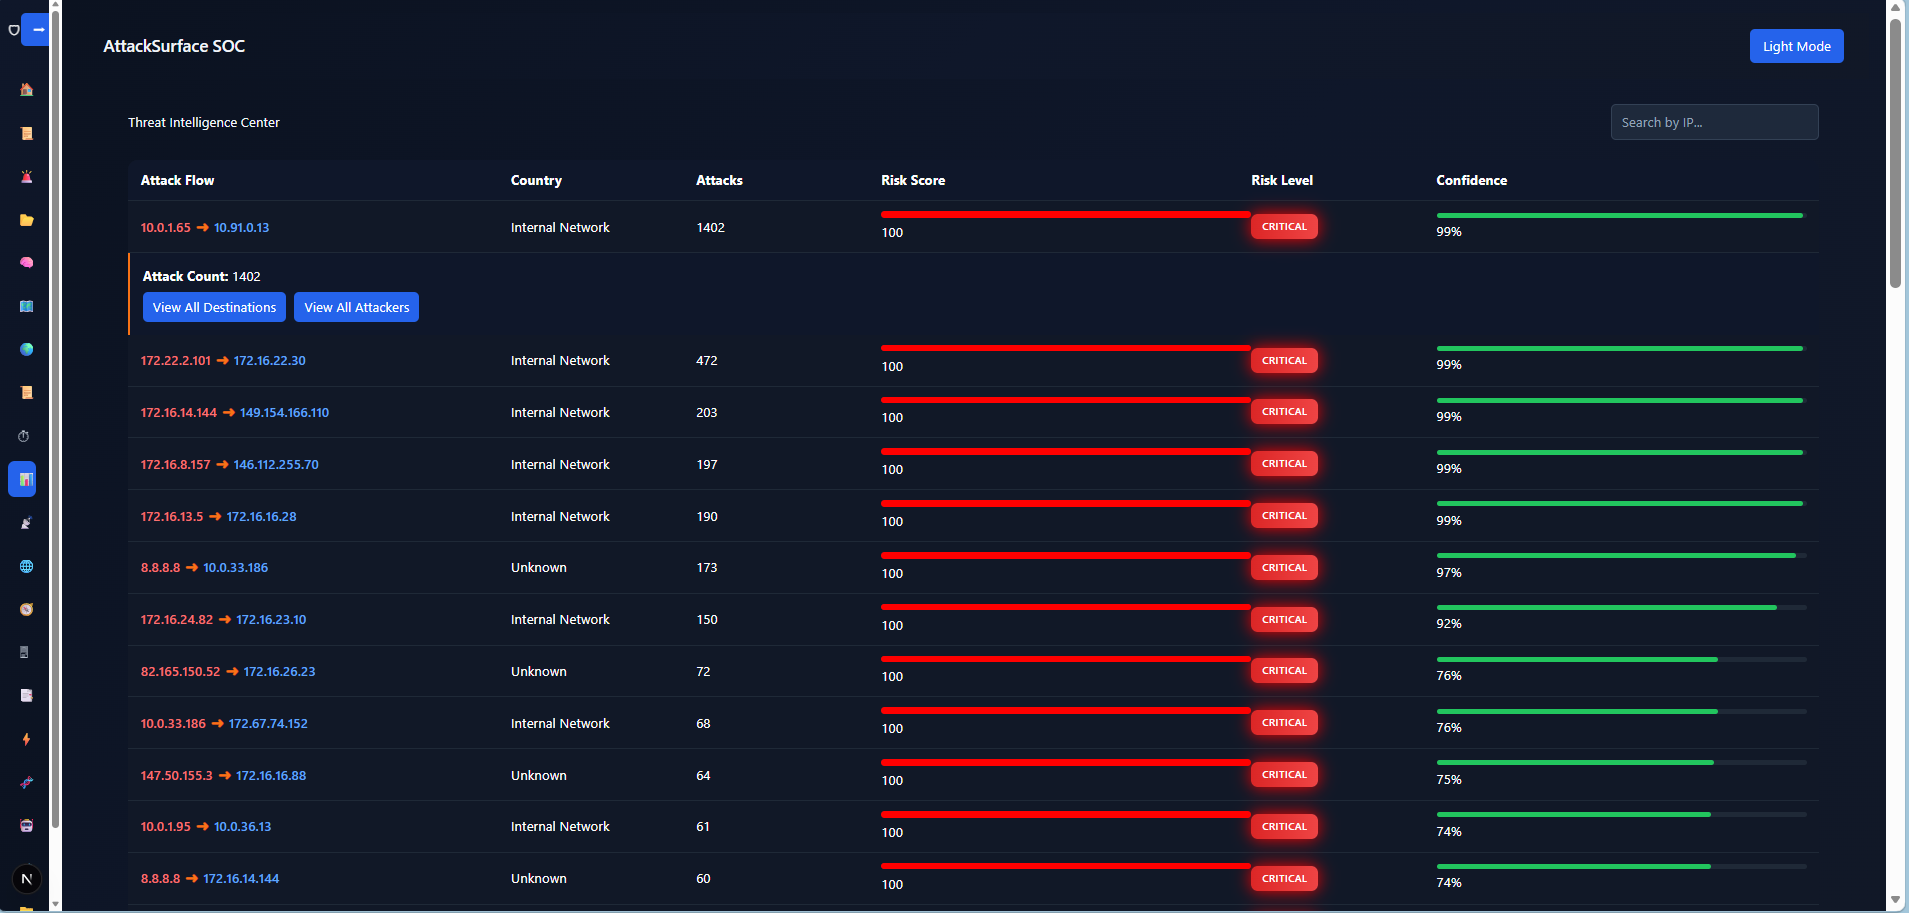Image resolution: width=1909 pixels, height=913 pixels.
Task: Click View All Attackers button
Action: tap(356, 307)
